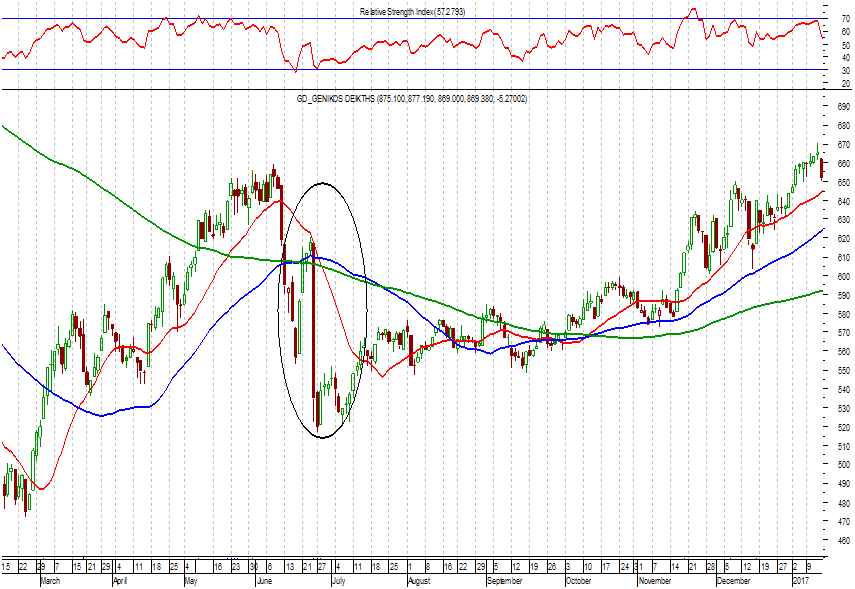Select the May month label
The width and height of the screenshot is (855, 589).
coord(191,581)
